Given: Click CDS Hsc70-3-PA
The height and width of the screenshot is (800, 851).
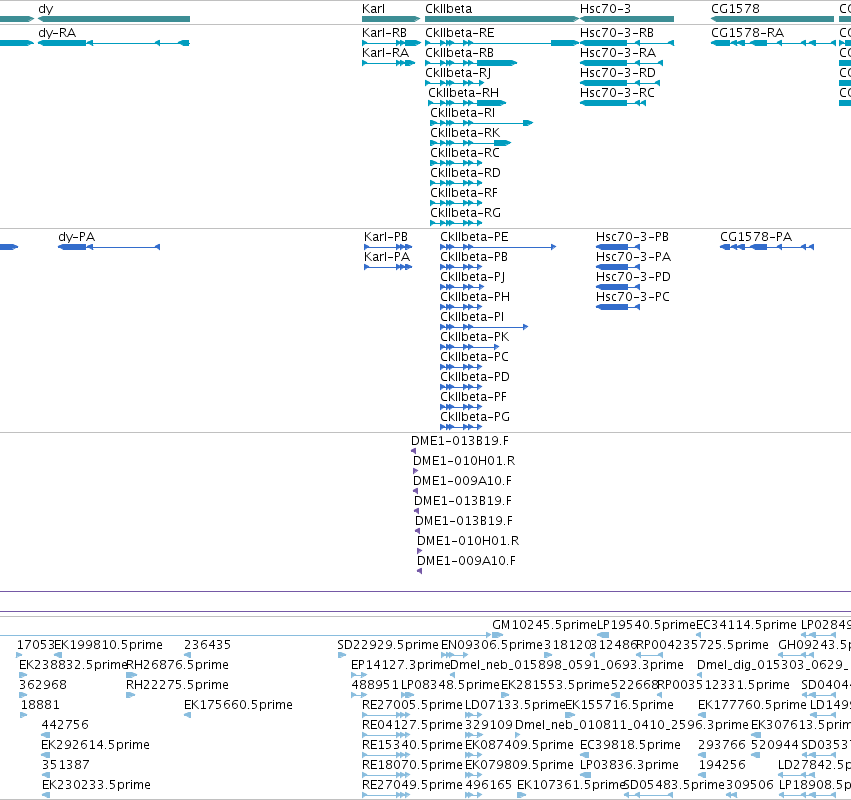Looking at the screenshot, I should [x=633, y=257].
